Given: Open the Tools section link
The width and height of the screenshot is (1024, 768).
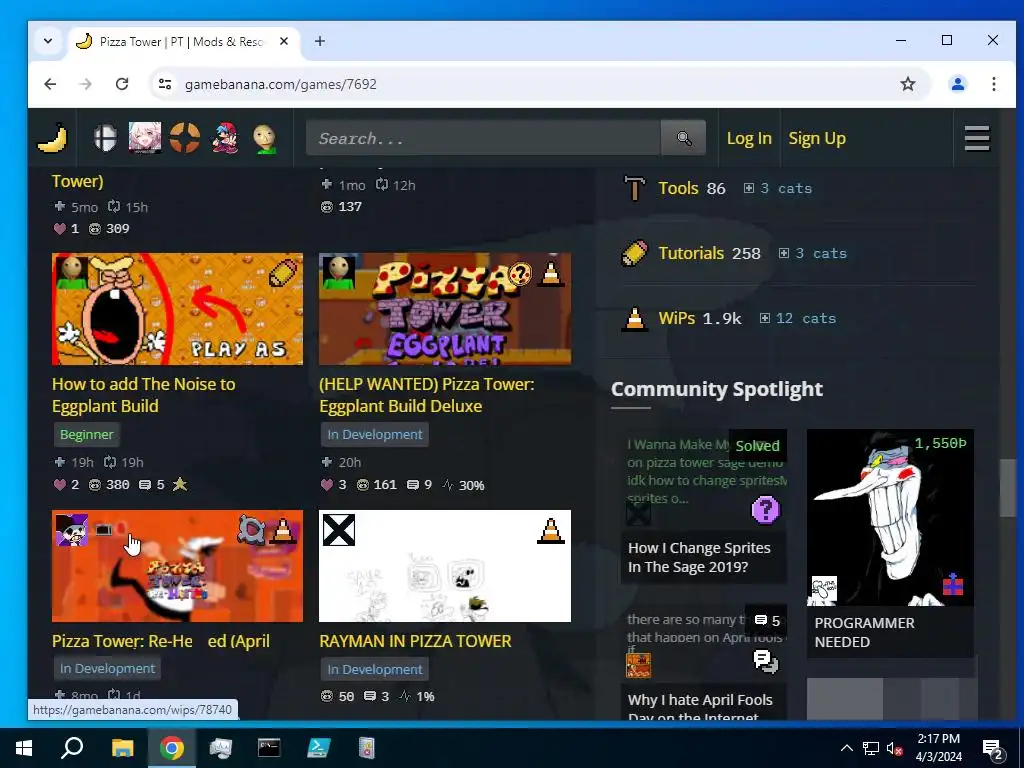Looking at the screenshot, I should (679, 188).
